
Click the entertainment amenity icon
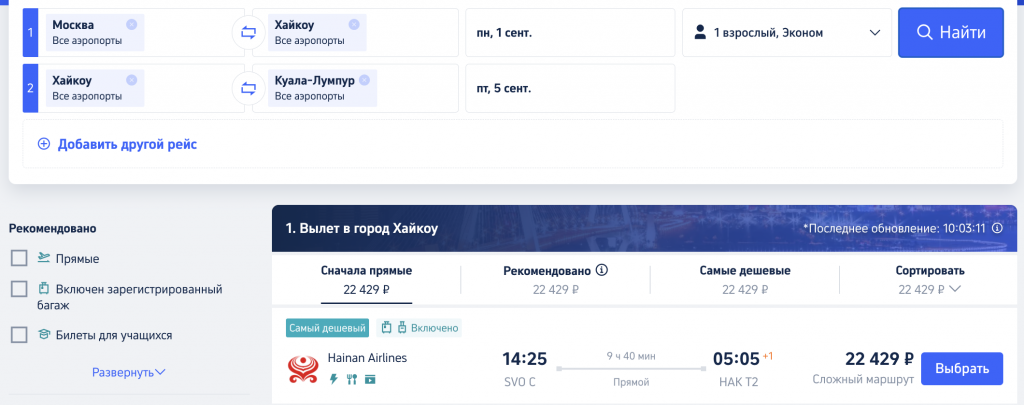coord(370,379)
